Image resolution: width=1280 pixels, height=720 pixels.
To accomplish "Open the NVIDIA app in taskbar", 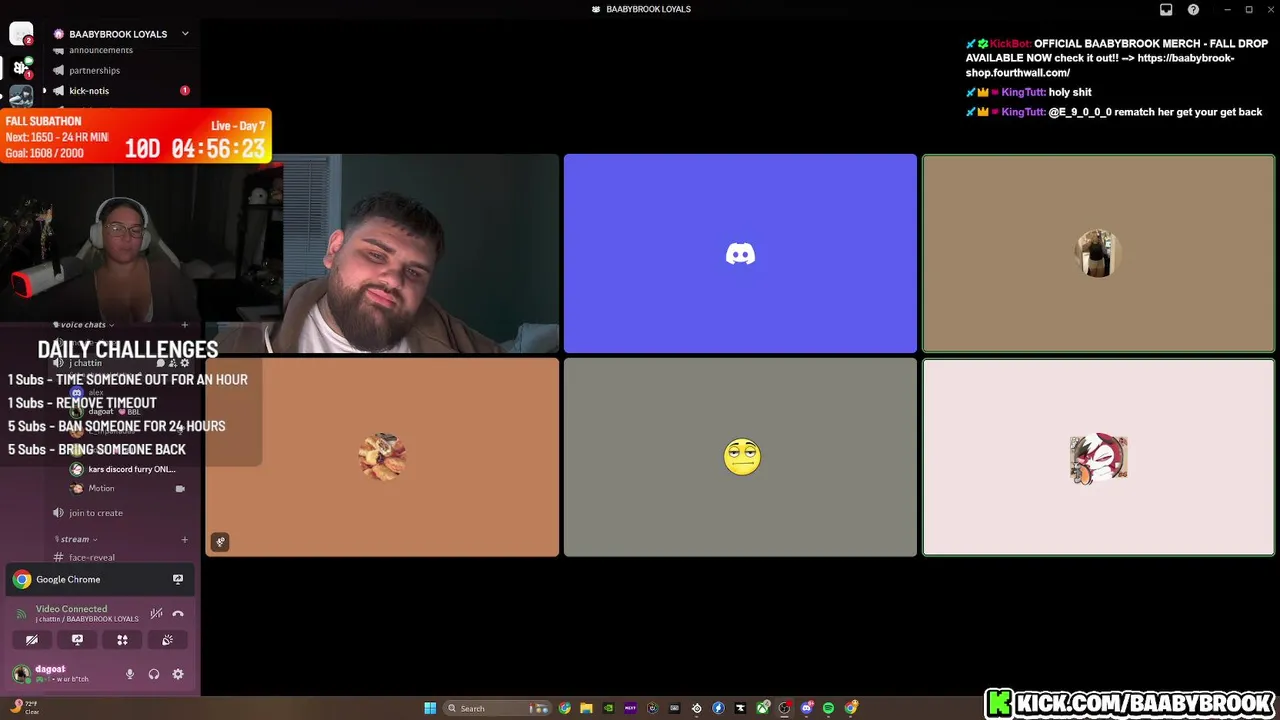I will pos(608,708).
